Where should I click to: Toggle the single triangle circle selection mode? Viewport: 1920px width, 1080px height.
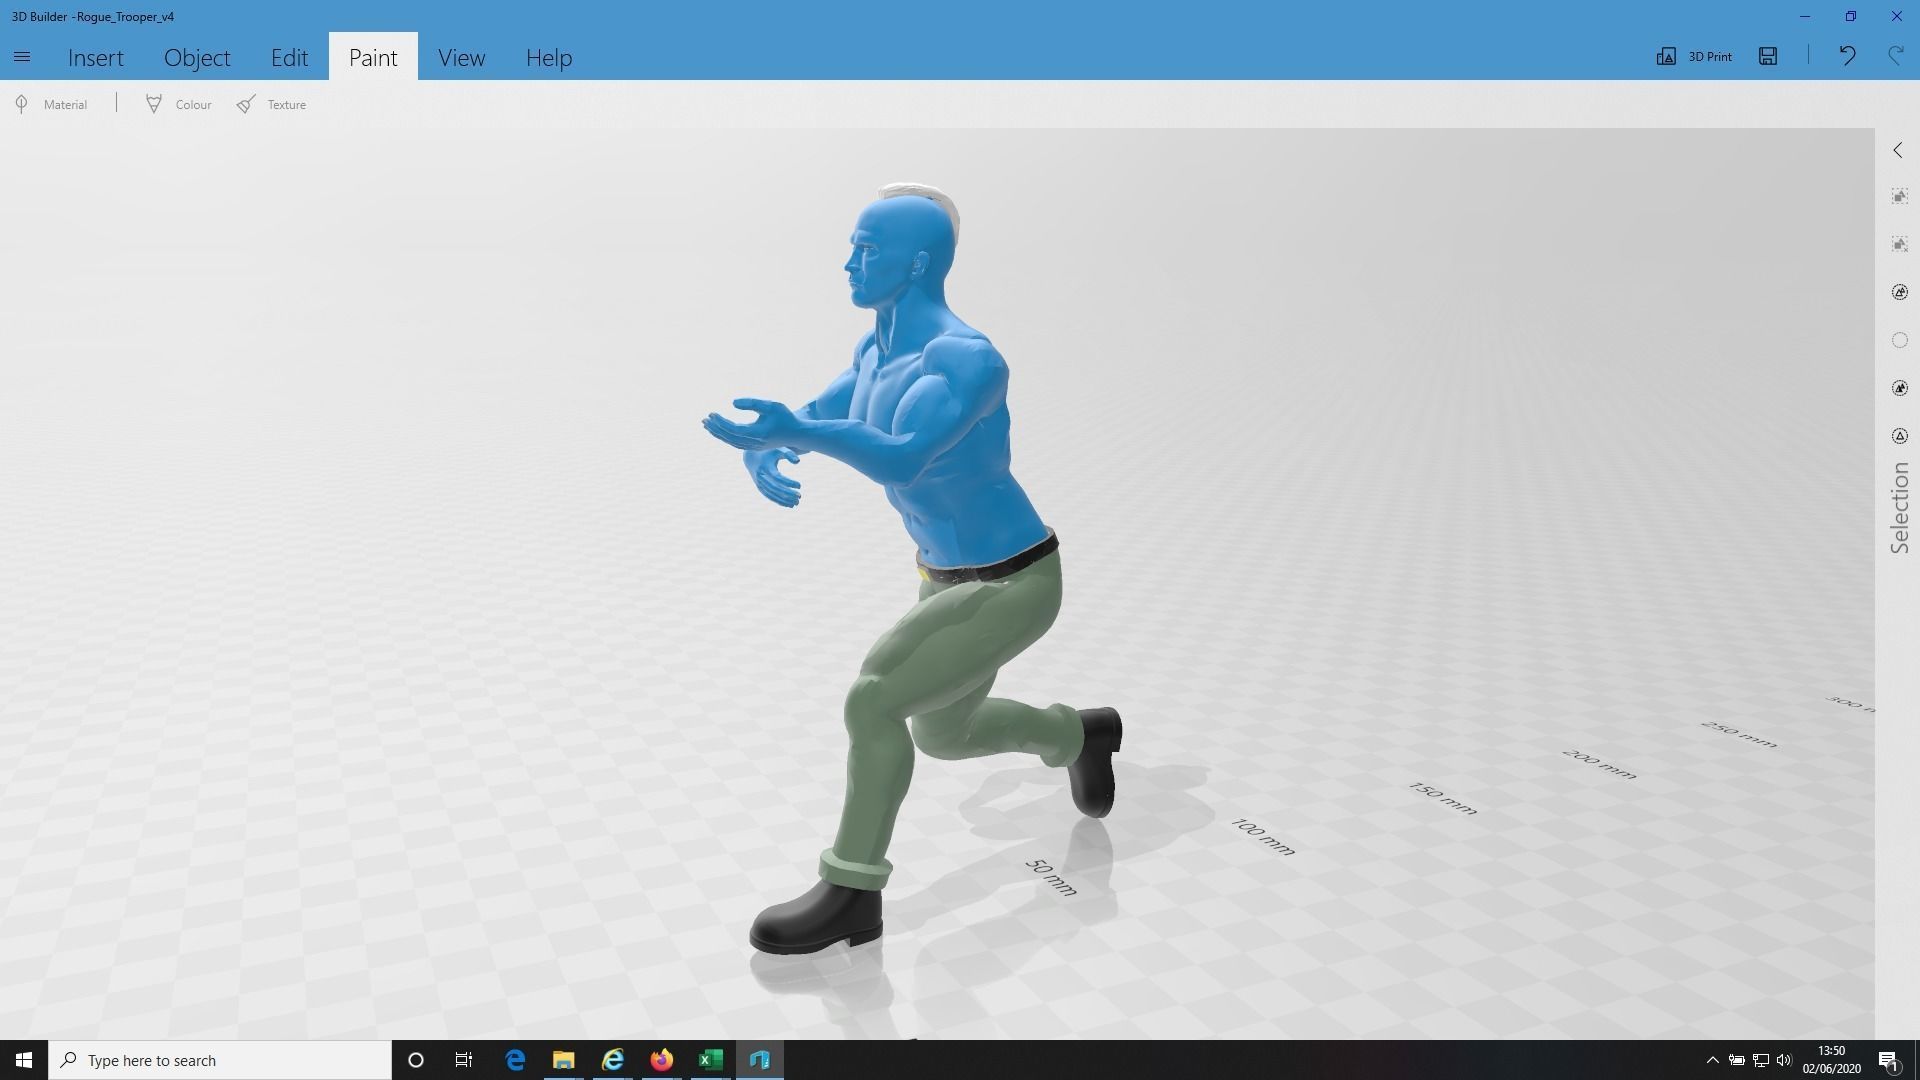[x=1899, y=436]
